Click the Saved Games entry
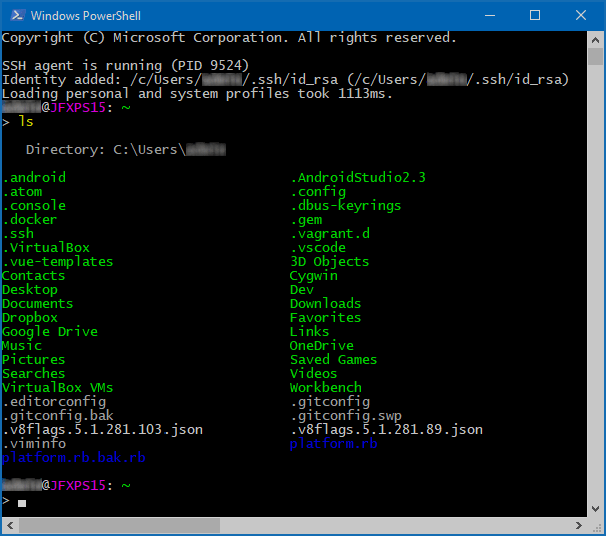The width and height of the screenshot is (606, 536). click(334, 359)
